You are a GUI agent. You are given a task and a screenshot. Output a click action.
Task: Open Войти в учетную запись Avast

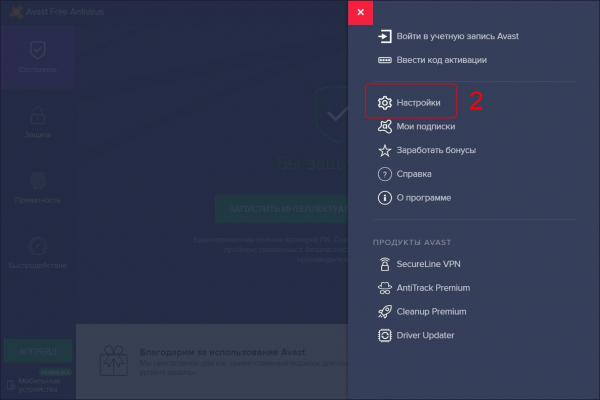click(457, 36)
